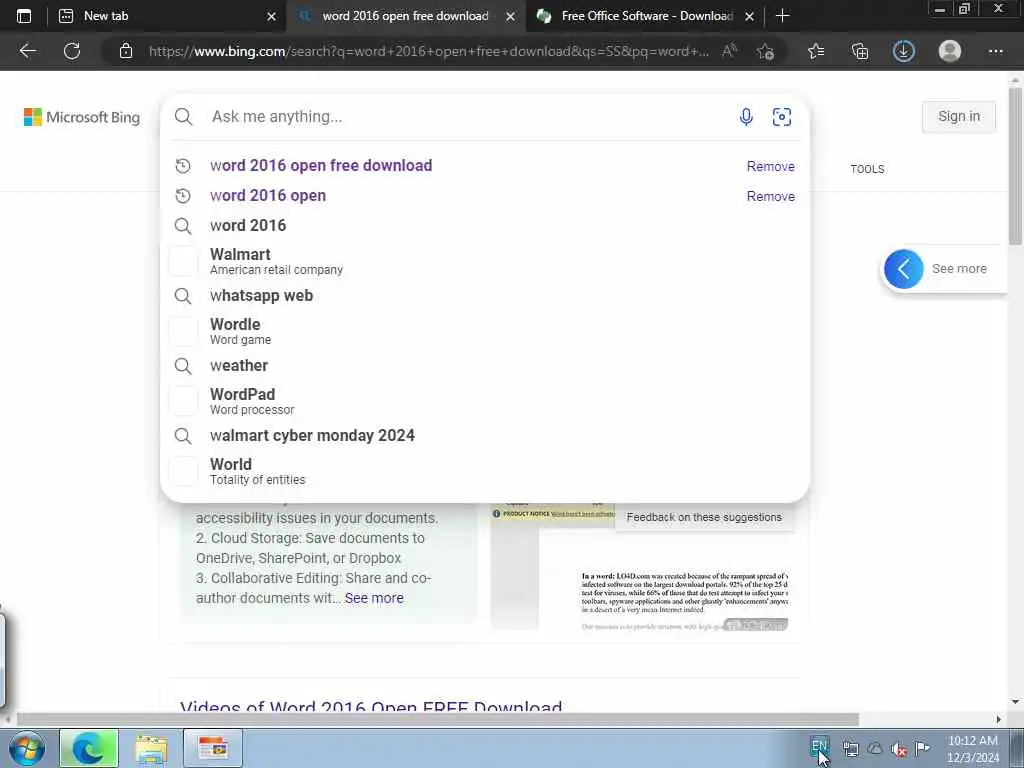Click the muted volume tray icon

899,749
